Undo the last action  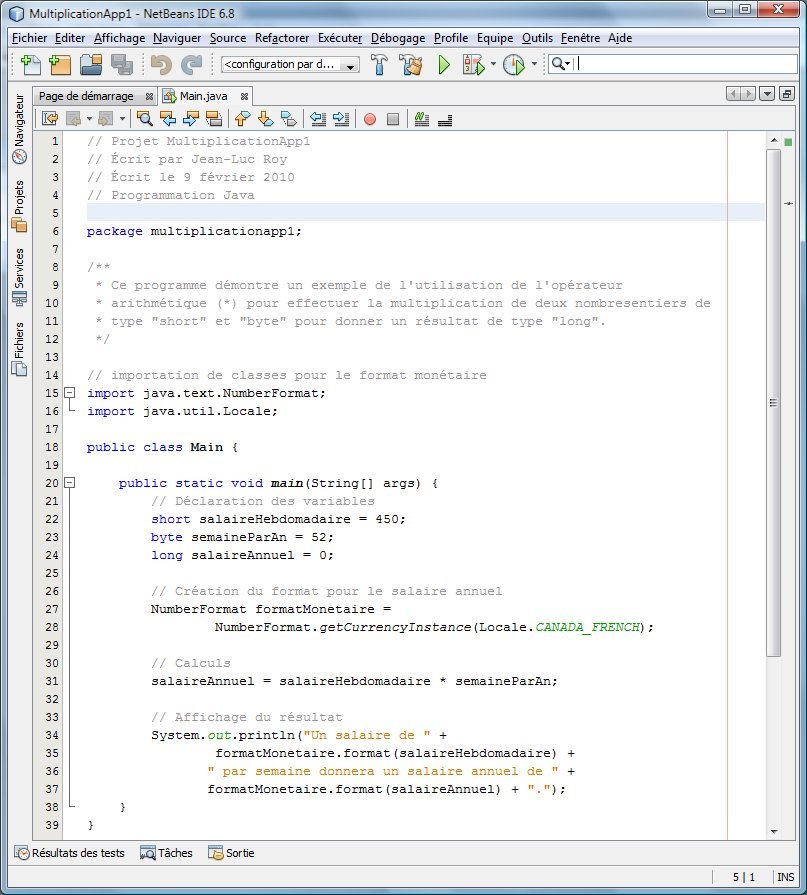tap(161, 64)
